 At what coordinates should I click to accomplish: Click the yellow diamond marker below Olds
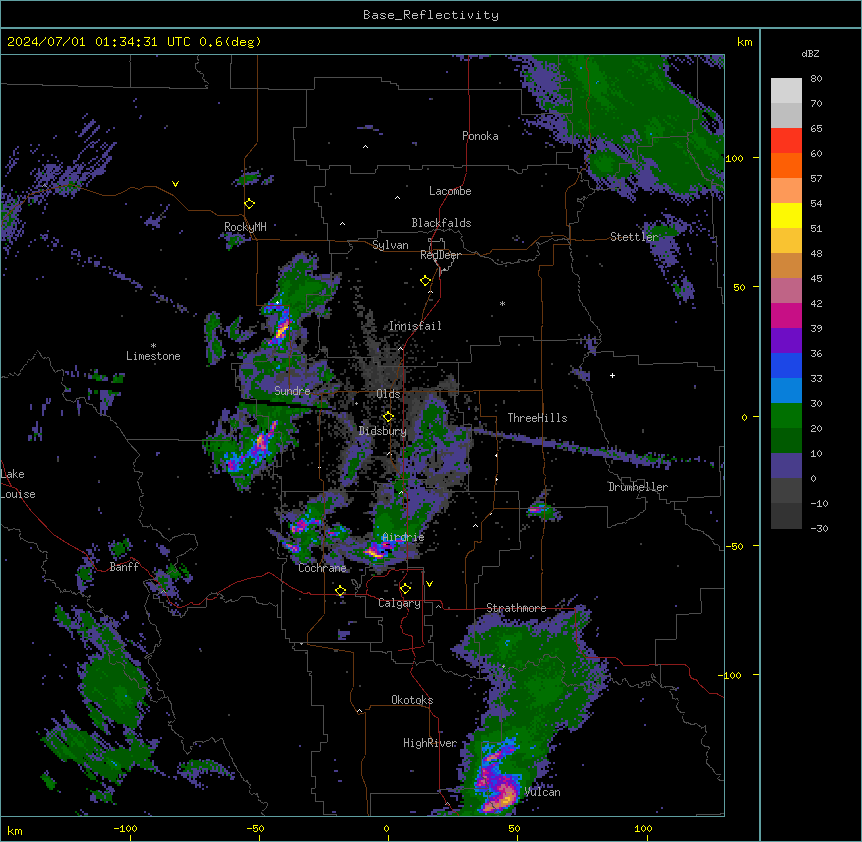(x=388, y=416)
